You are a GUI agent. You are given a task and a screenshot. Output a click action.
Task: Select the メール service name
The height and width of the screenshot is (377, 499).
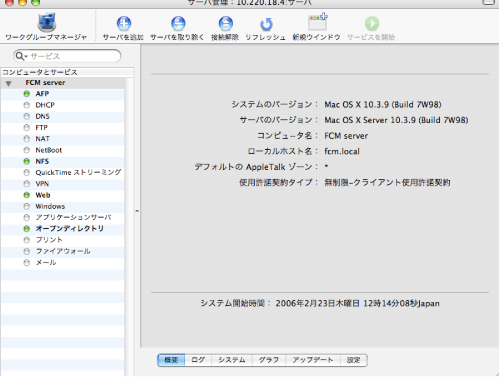(x=46, y=263)
